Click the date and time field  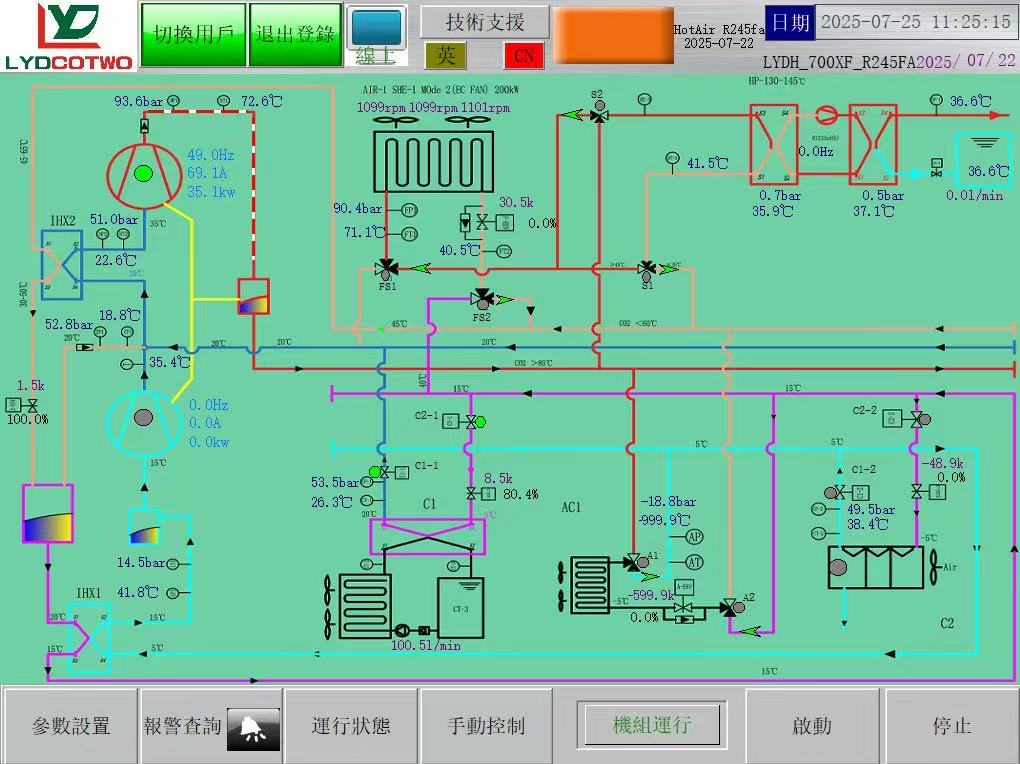pos(915,21)
